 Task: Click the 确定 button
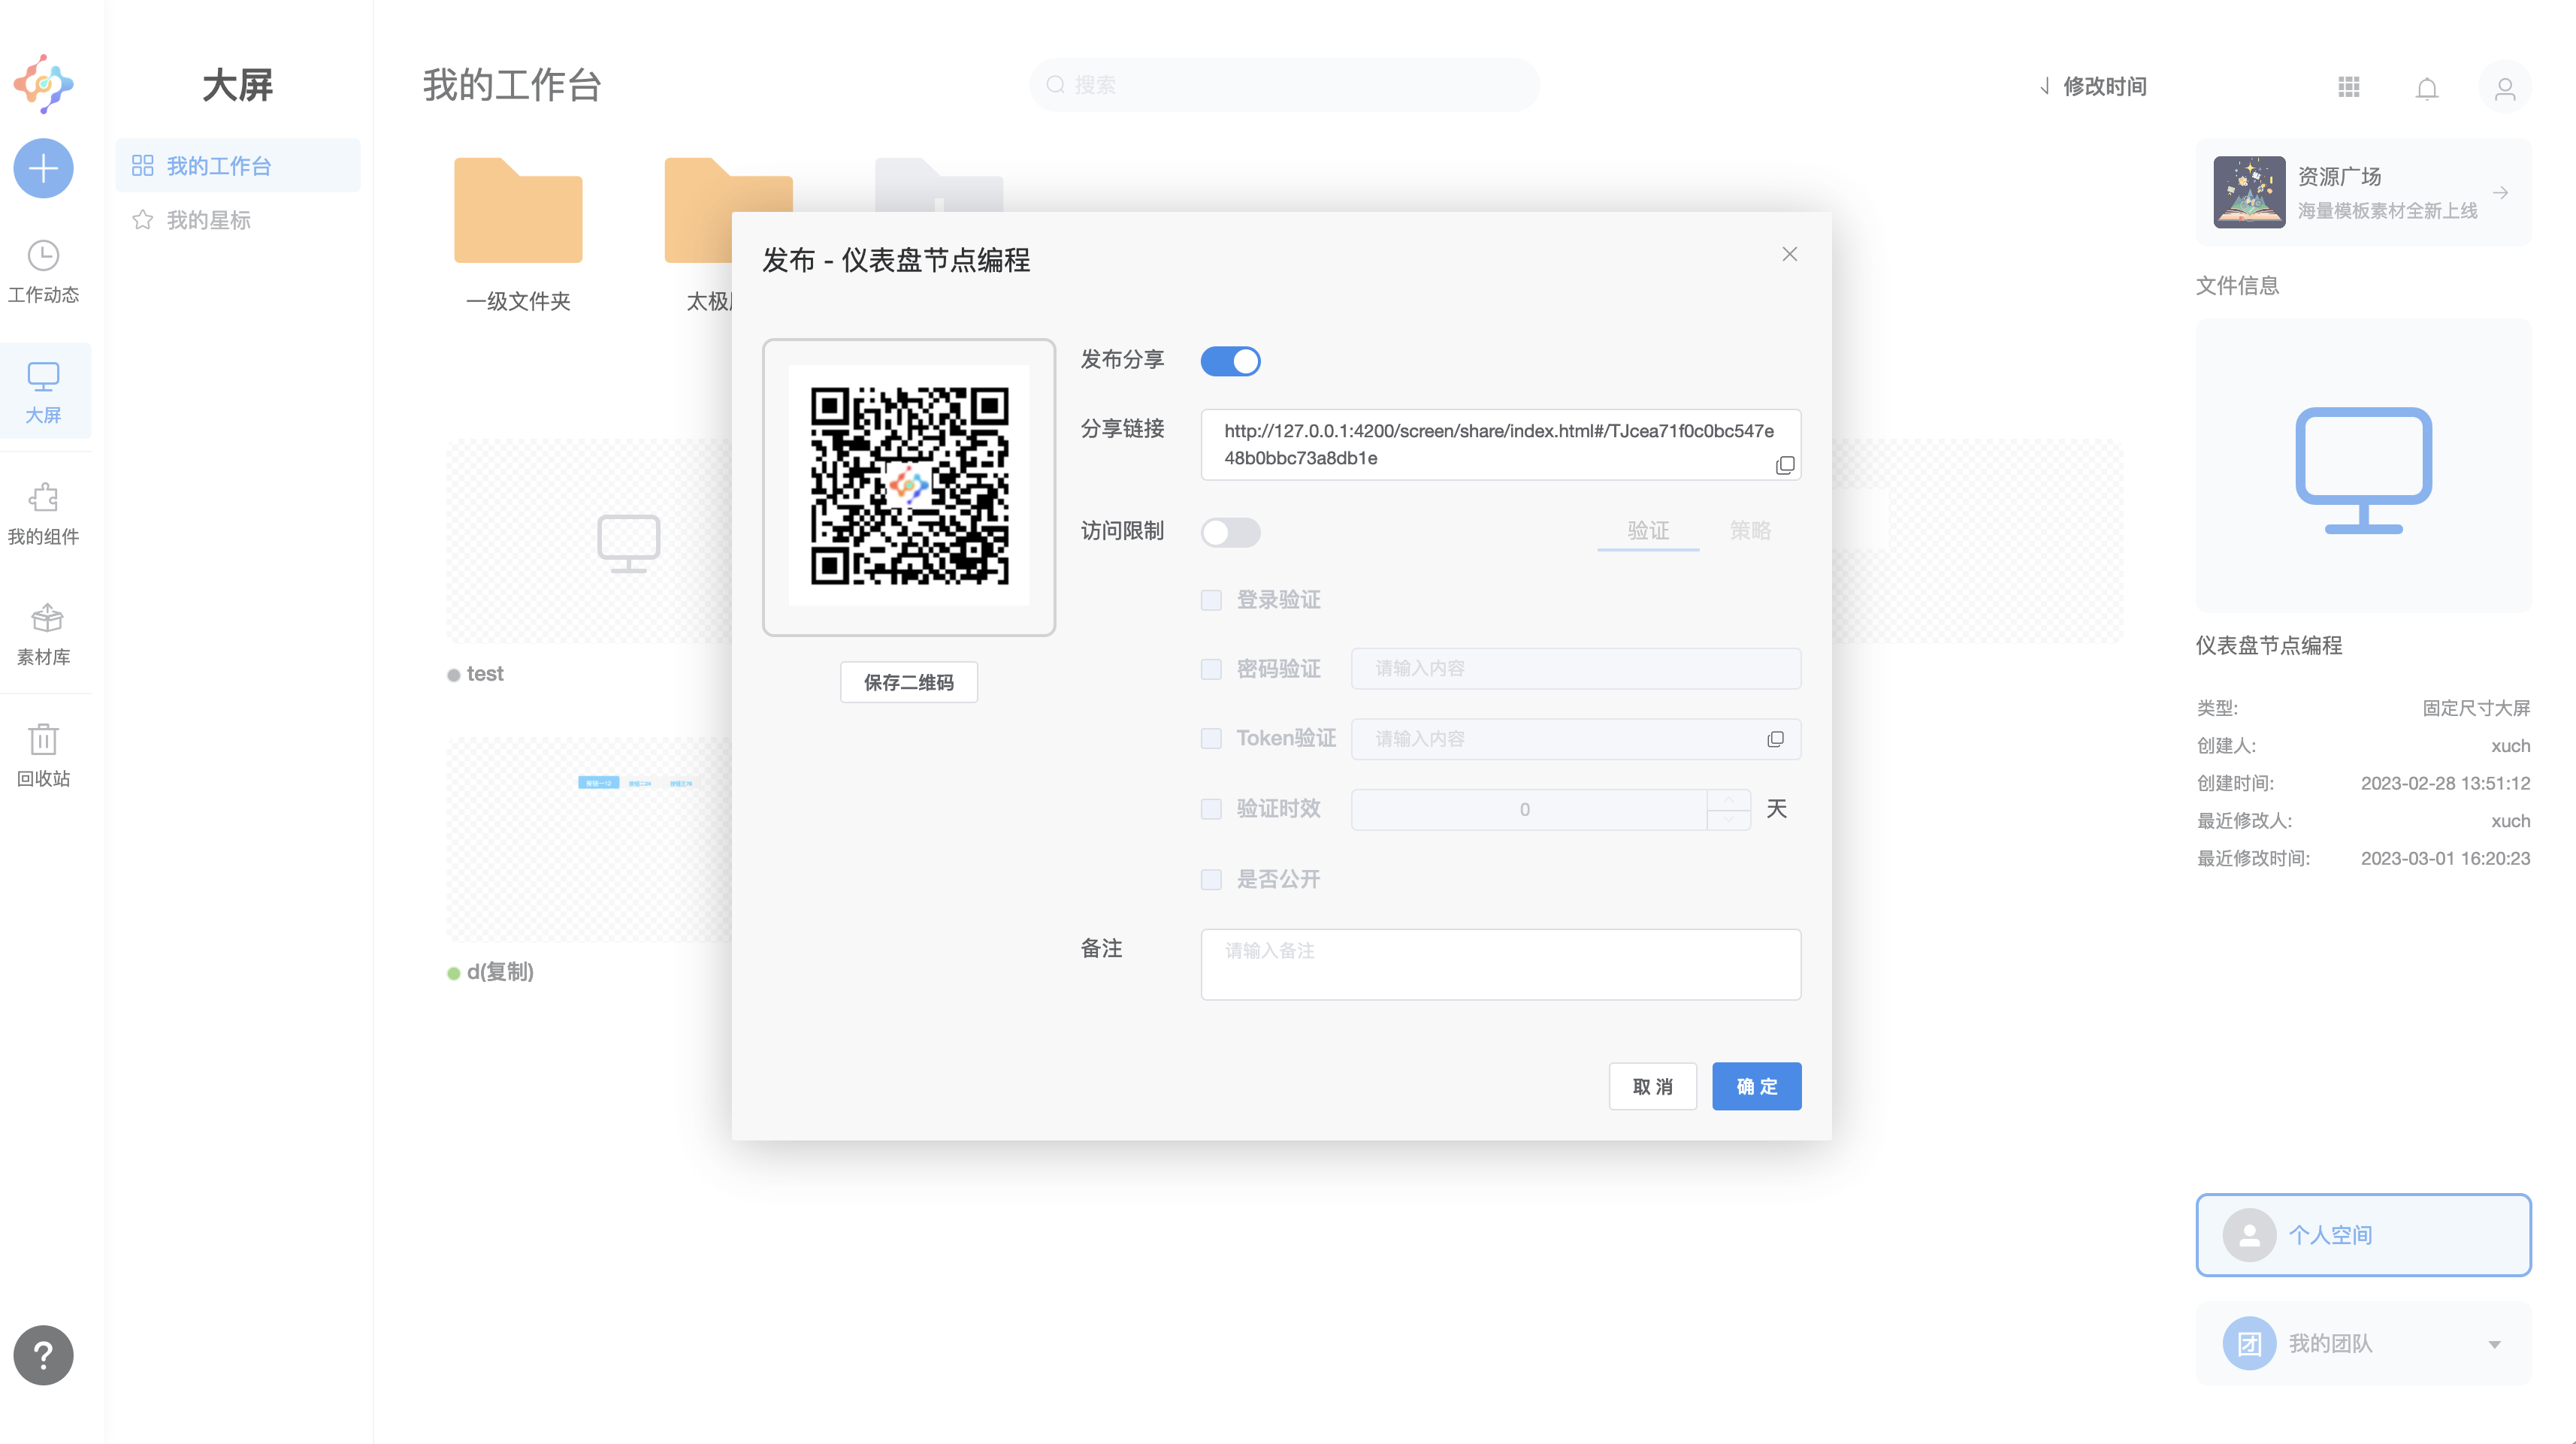(1756, 1086)
